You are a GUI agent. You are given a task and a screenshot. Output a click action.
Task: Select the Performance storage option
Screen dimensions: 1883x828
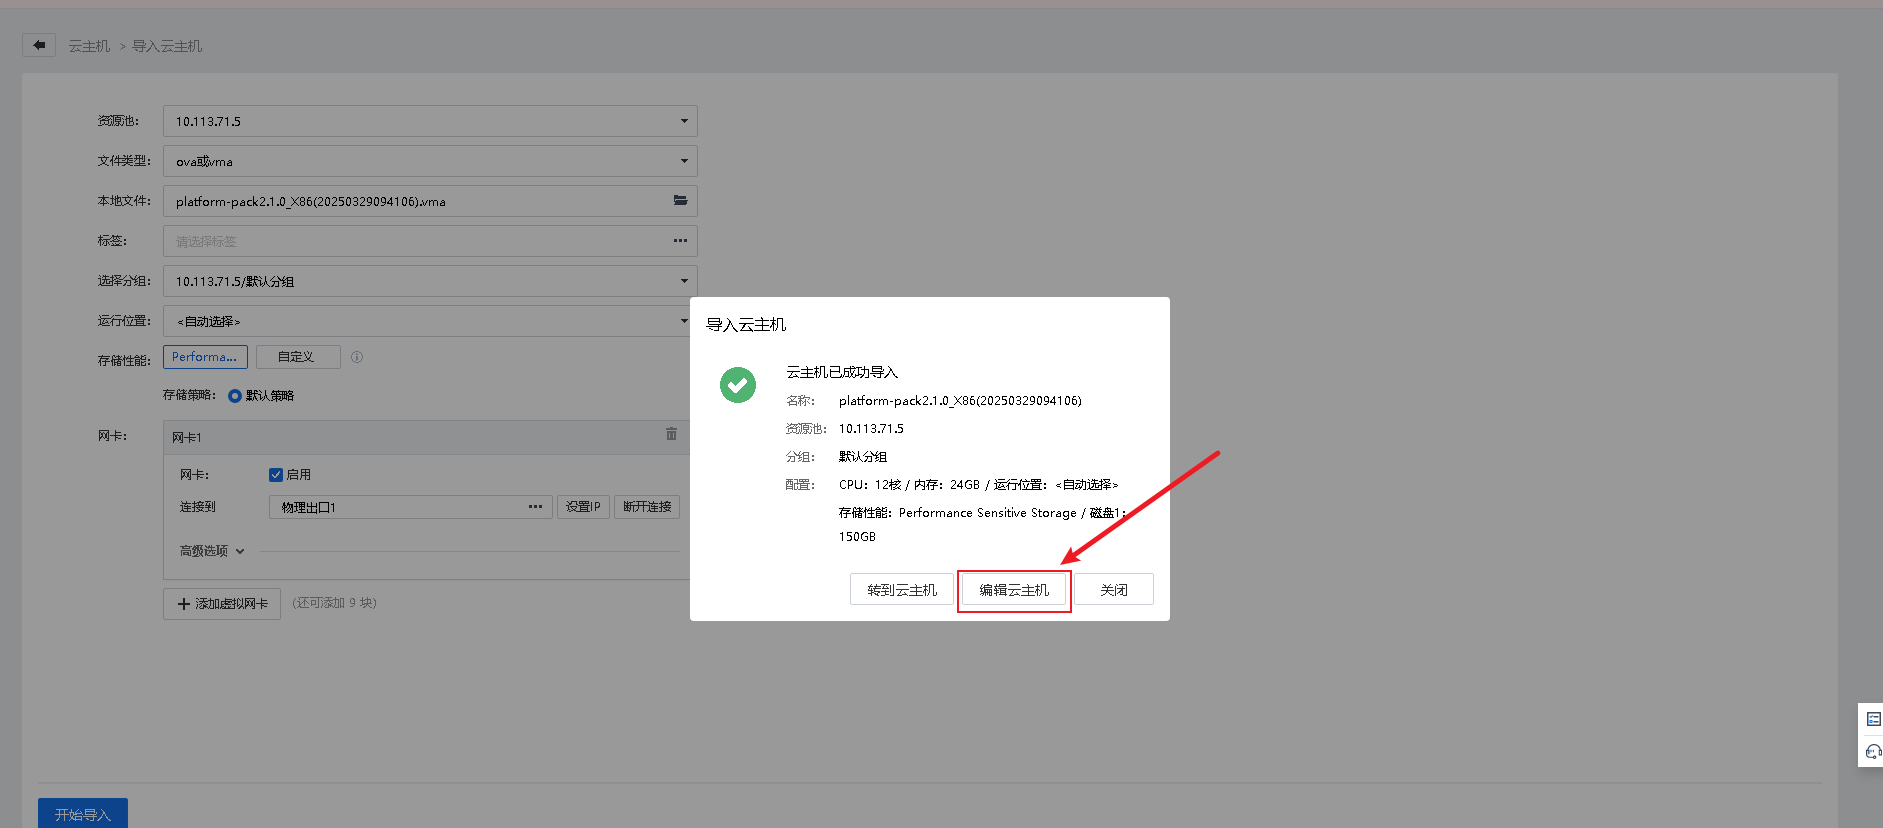tap(205, 357)
